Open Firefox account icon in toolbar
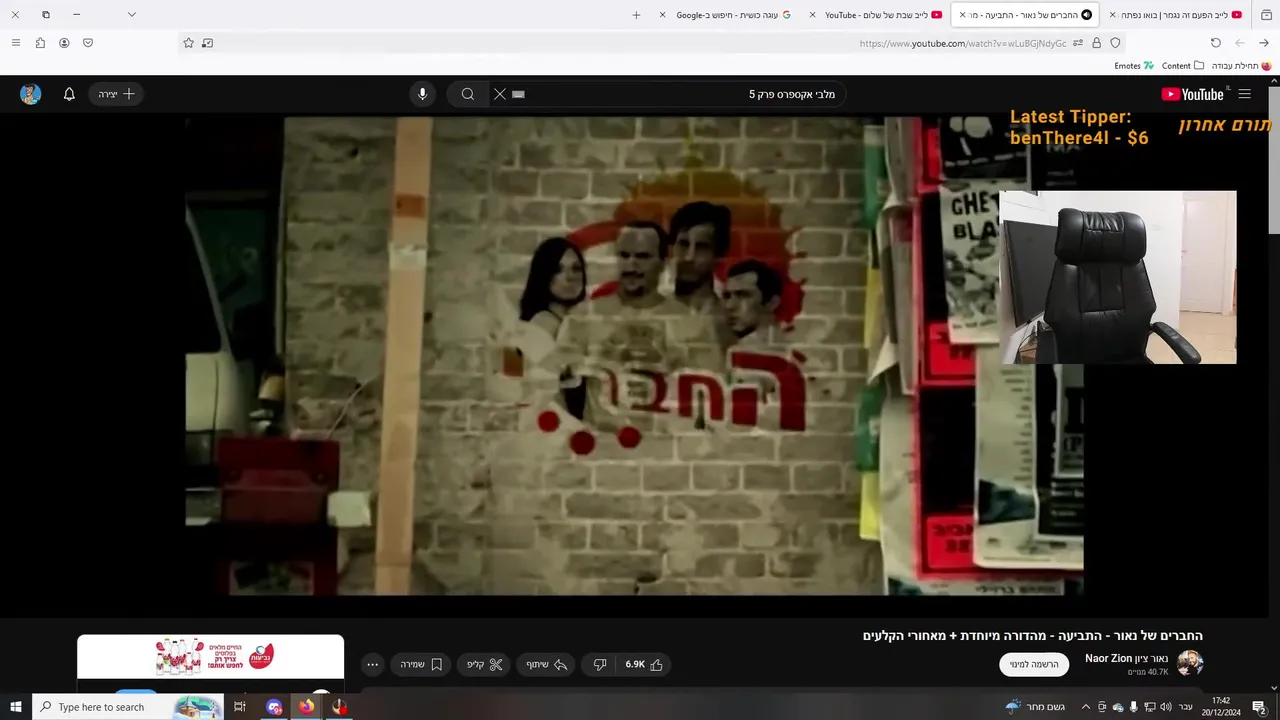The width and height of the screenshot is (1280, 720). (x=64, y=43)
